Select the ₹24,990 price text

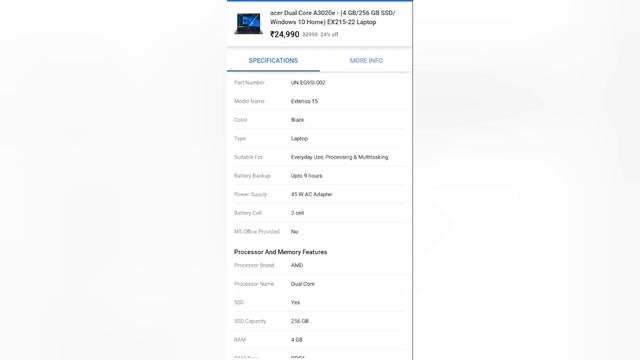(x=284, y=34)
